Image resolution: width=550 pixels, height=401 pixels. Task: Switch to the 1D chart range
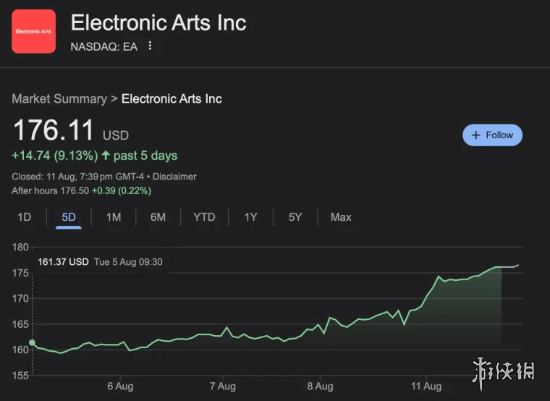[x=24, y=217]
